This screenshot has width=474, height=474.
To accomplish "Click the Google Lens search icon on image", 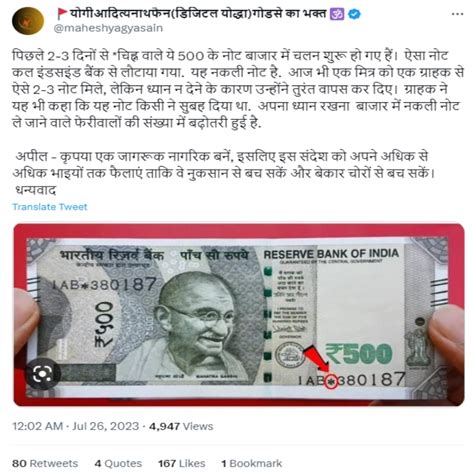I will pyautogui.click(x=42, y=374).
